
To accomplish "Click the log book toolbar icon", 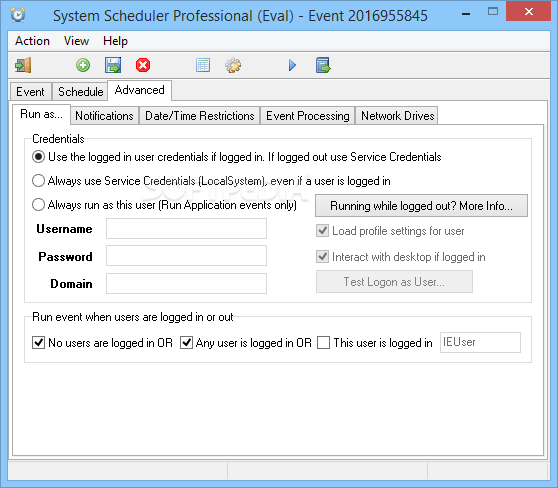I will [x=323, y=65].
